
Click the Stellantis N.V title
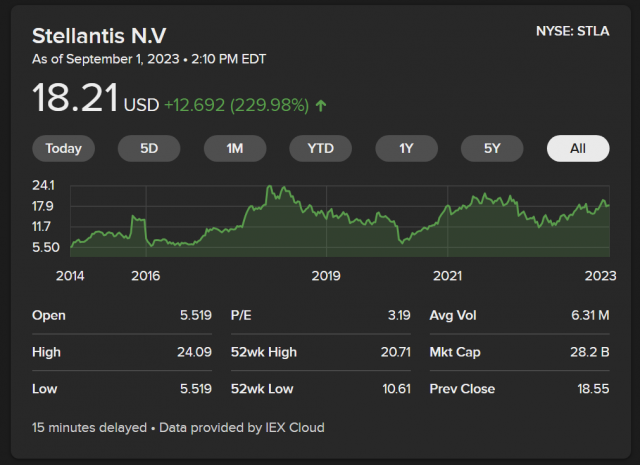[99, 36]
